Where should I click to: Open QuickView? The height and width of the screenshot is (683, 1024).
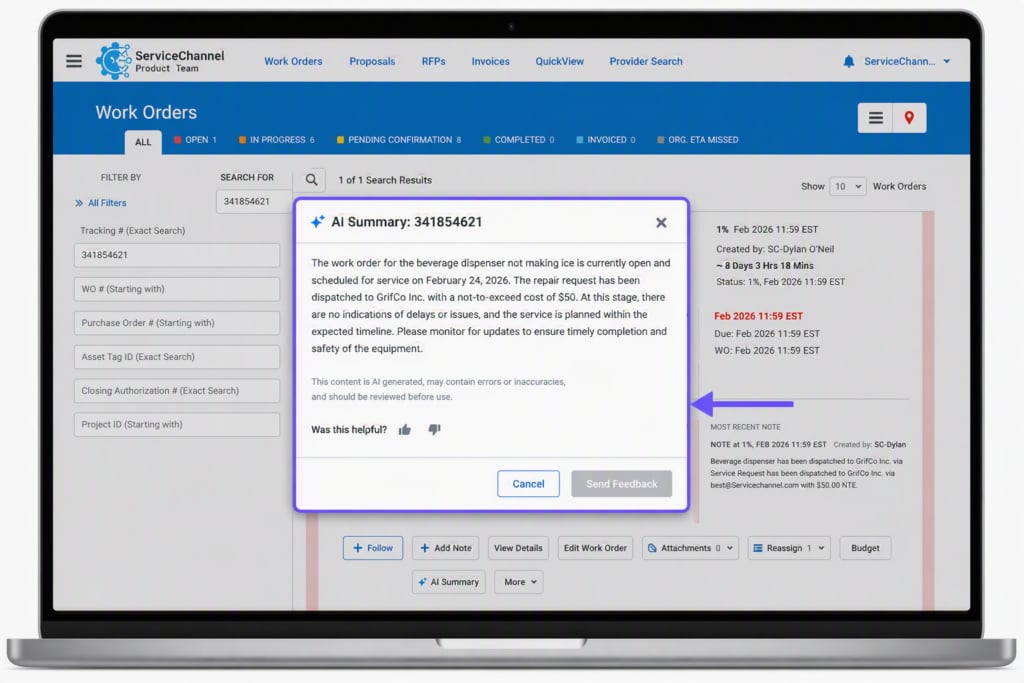point(560,61)
